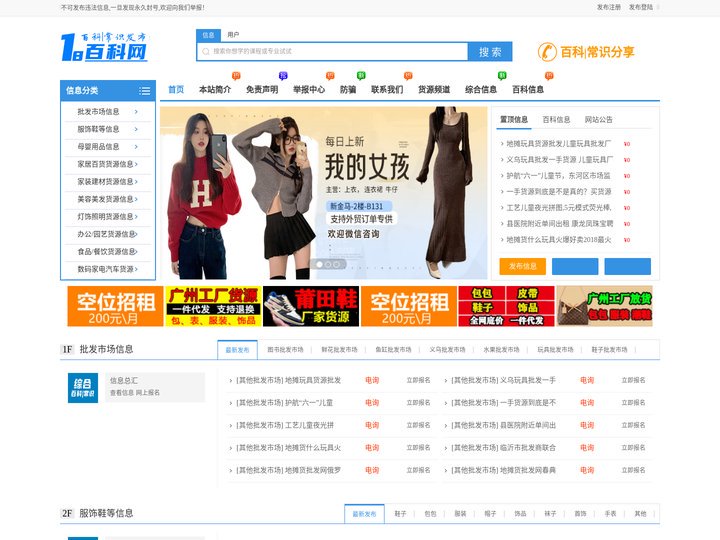This screenshot has height=540, width=720.
Task: Open the 家居百货货源信息 category
Action: coord(107,164)
